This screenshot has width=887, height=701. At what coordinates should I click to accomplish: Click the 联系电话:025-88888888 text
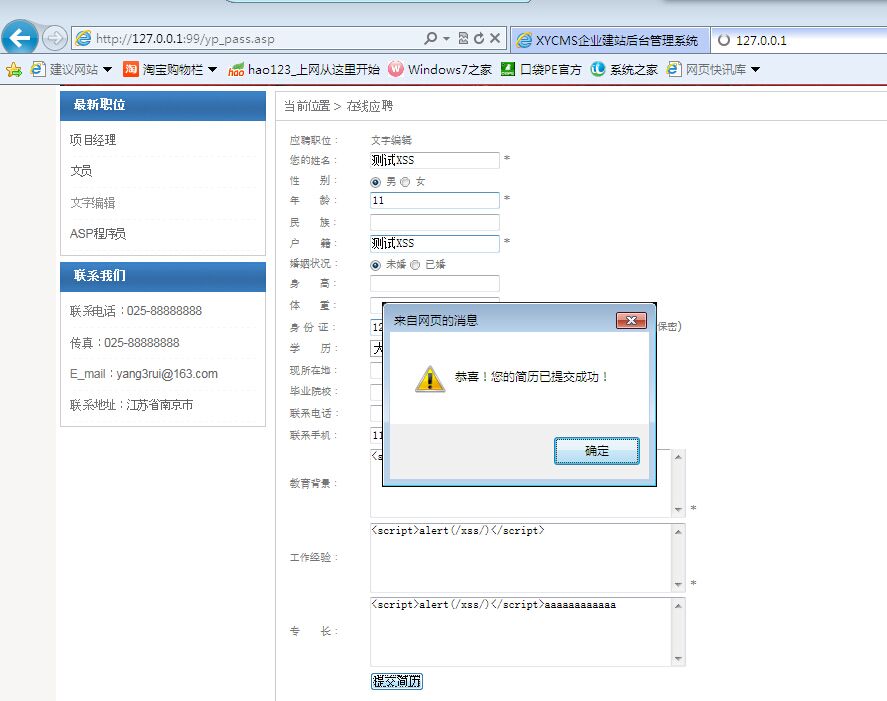click(136, 311)
